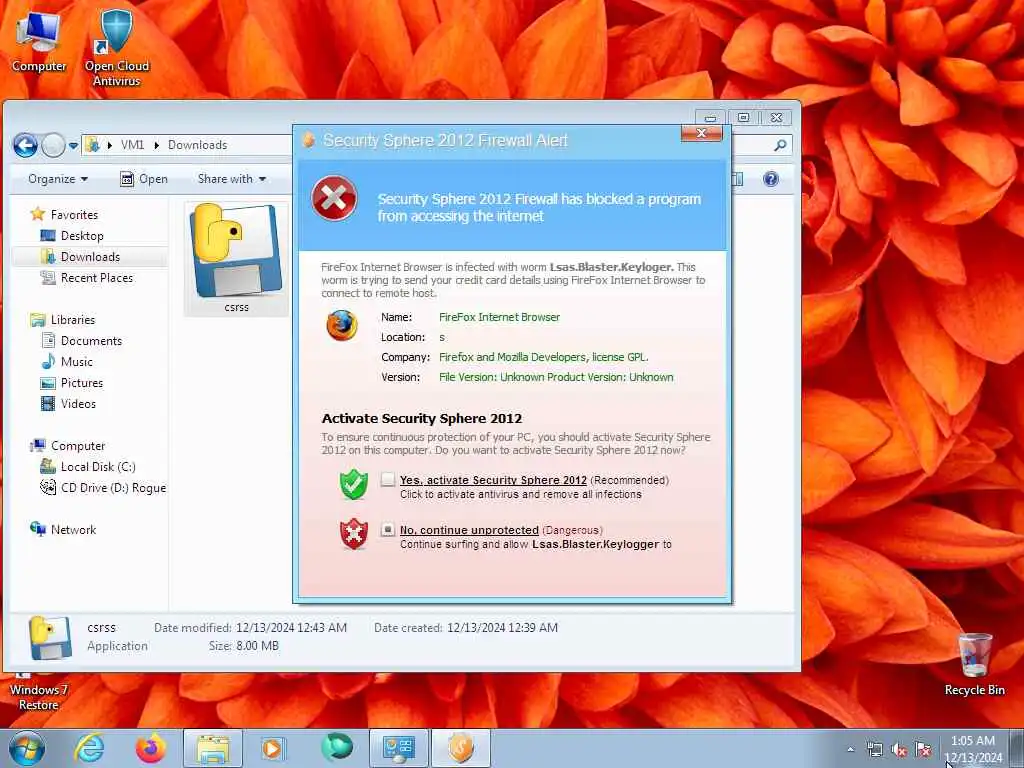The width and height of the screenshot is (1024, 768).
Task: Open the Organize menu
Action: point(57,179)
